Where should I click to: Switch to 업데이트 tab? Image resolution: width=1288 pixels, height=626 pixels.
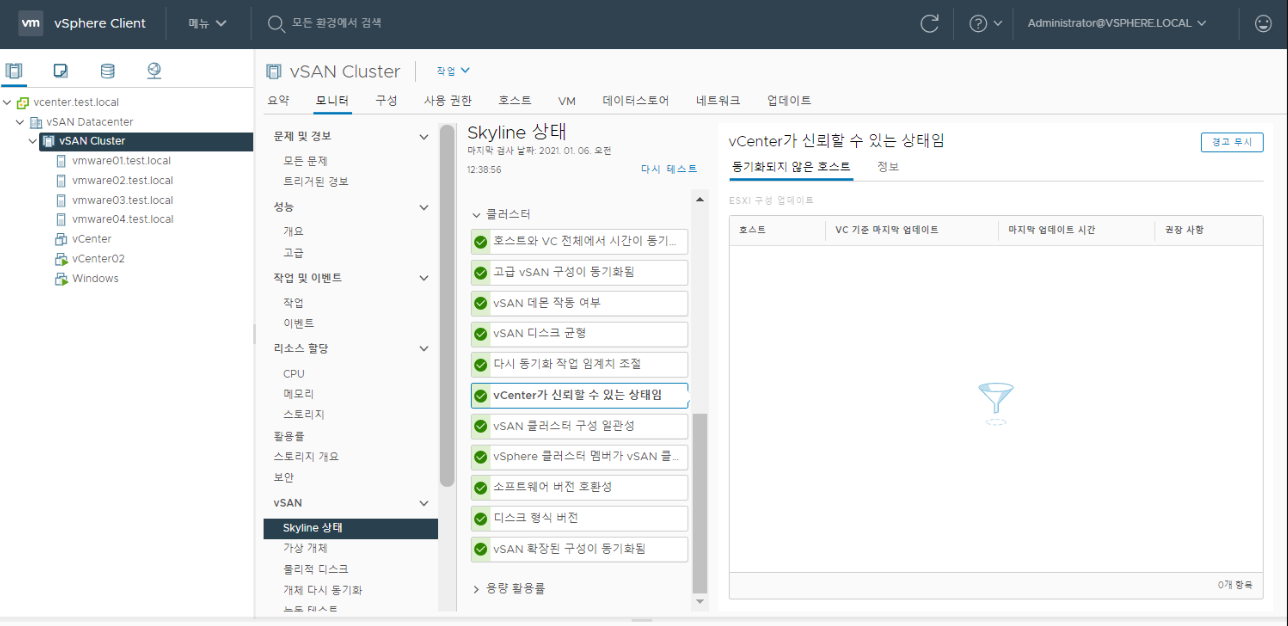pos(789,101)
